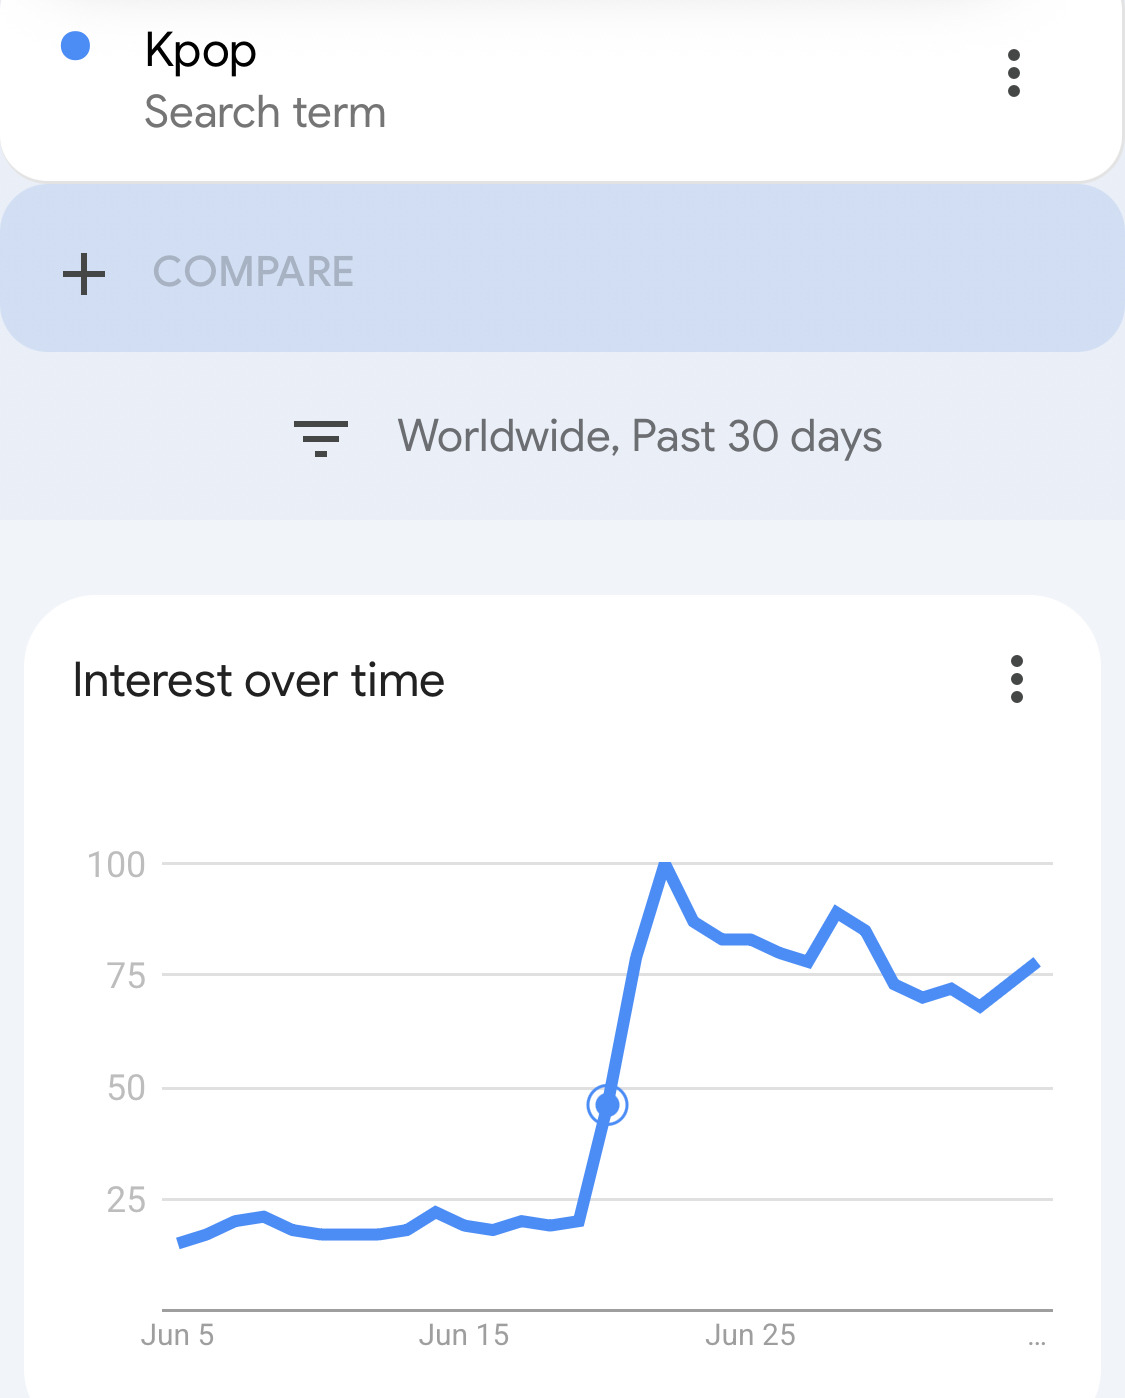Click the blue dot next to Kpop
Image resolution: width=1125 pixels, height=1398 pixels.
(x=76, y=46)
